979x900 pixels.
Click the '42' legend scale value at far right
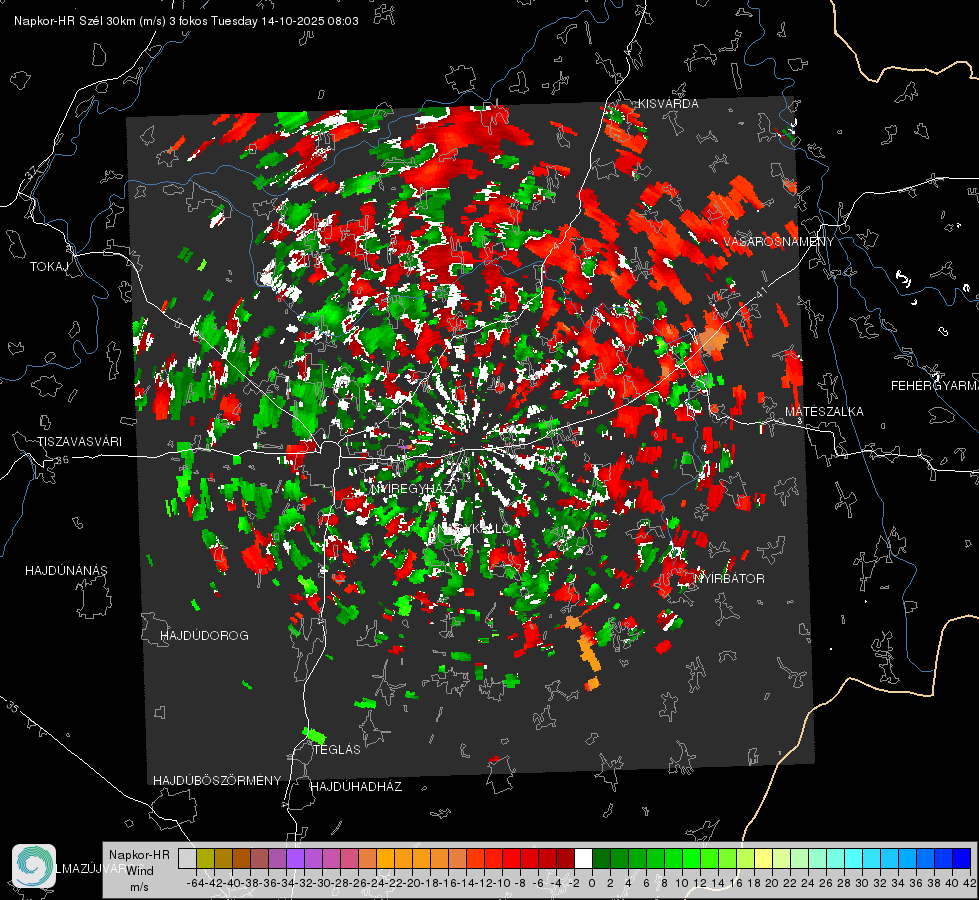click(969, 883)
